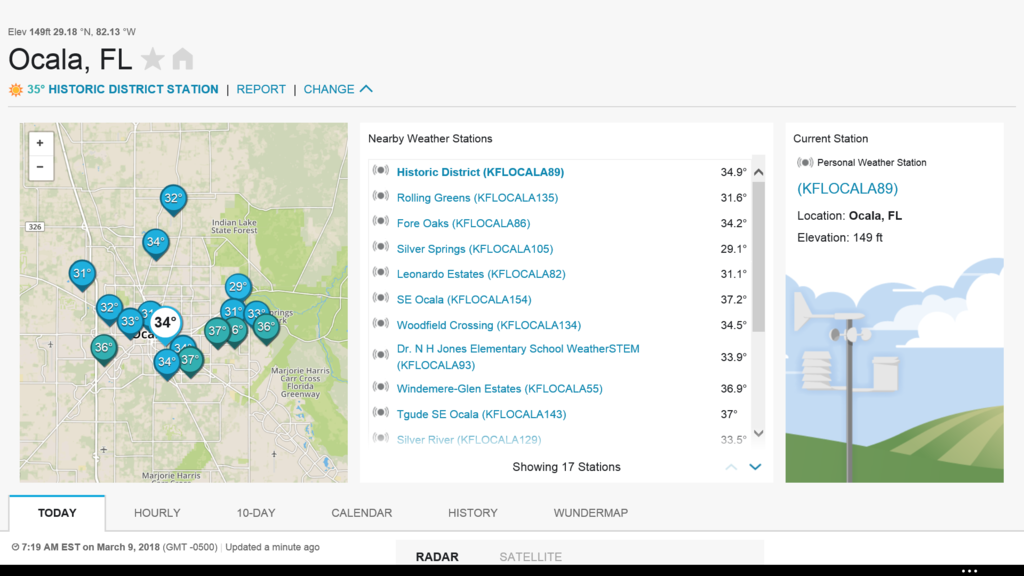Switch to the SATELLITE view

point(530,557)
